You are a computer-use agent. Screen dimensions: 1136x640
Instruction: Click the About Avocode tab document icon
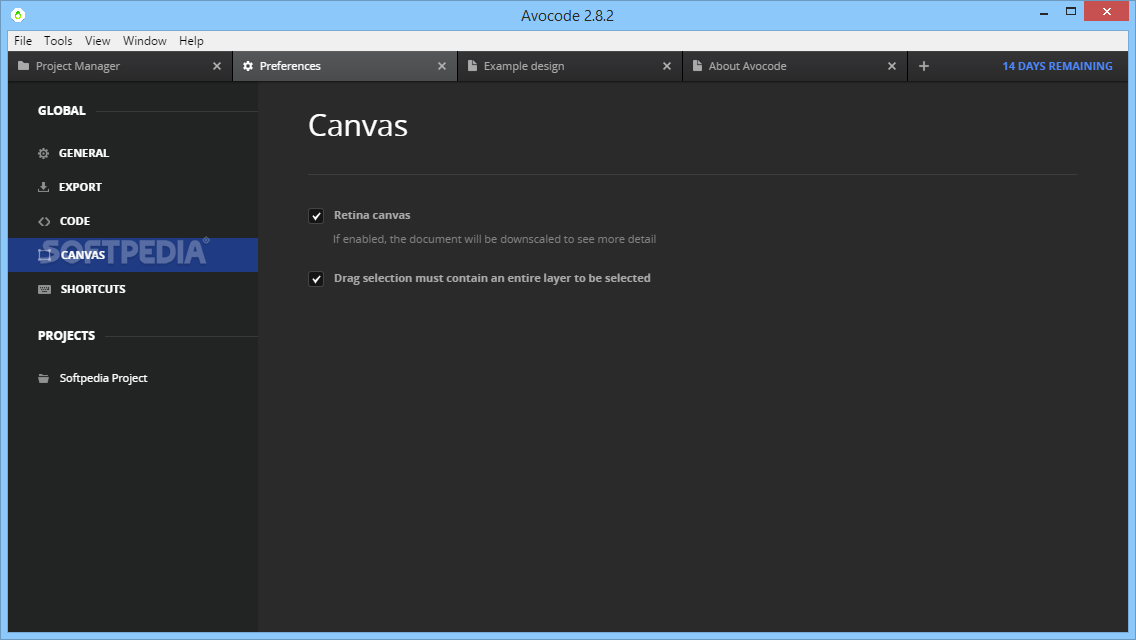pos(697,66)
